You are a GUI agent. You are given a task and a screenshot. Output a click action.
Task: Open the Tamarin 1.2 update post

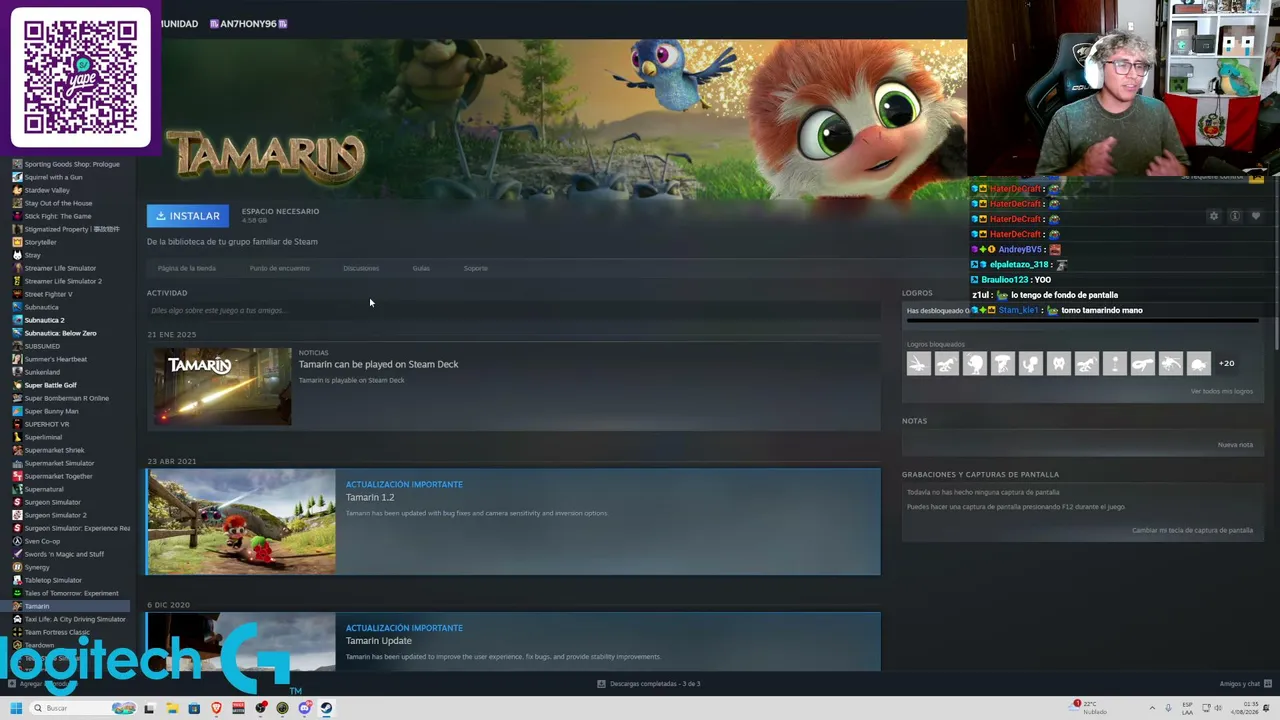coord(370,497)
